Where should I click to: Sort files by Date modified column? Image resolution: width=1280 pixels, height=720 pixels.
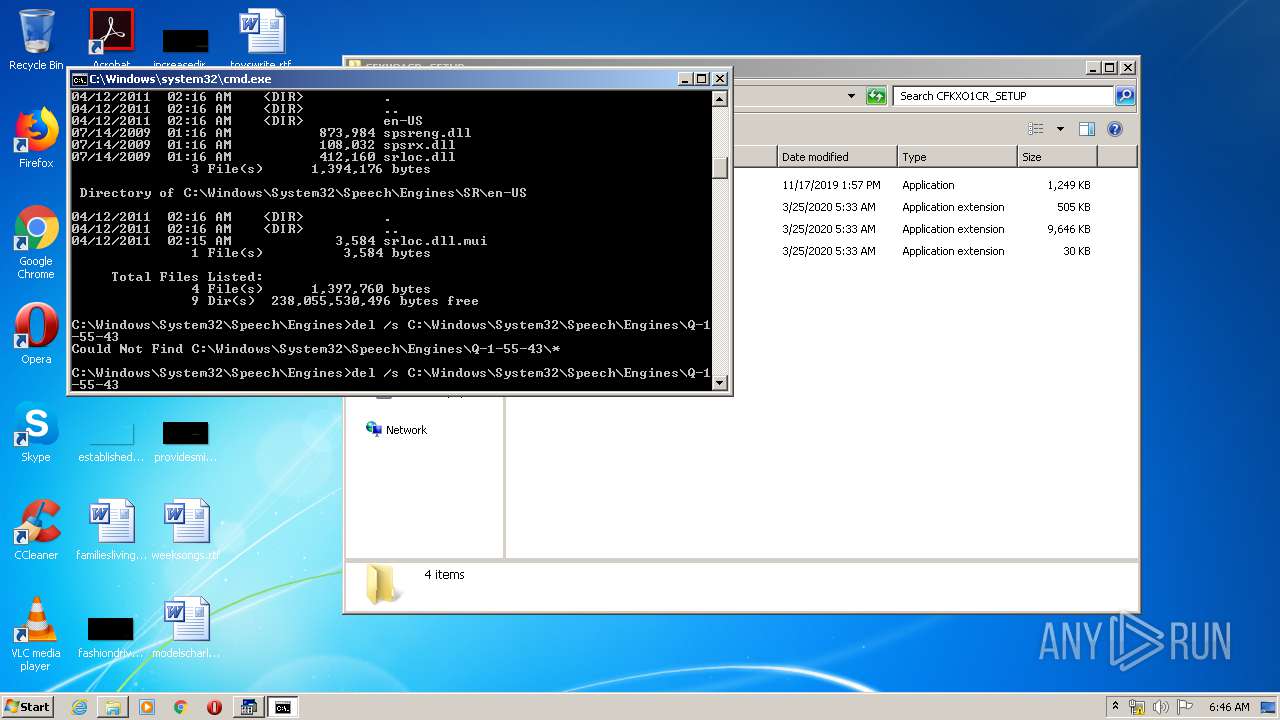(837, 157)
